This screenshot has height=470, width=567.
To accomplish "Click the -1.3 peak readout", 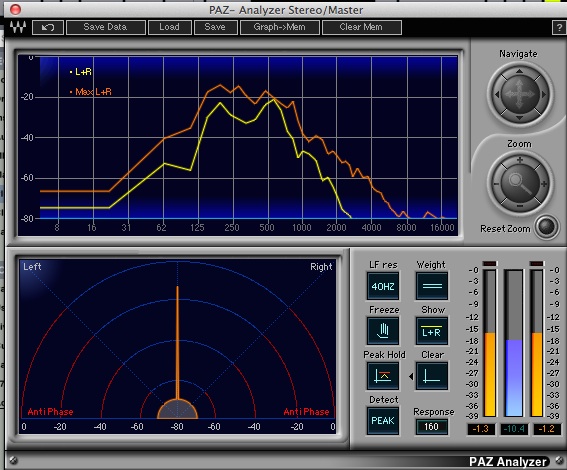I will click(481, 429).
